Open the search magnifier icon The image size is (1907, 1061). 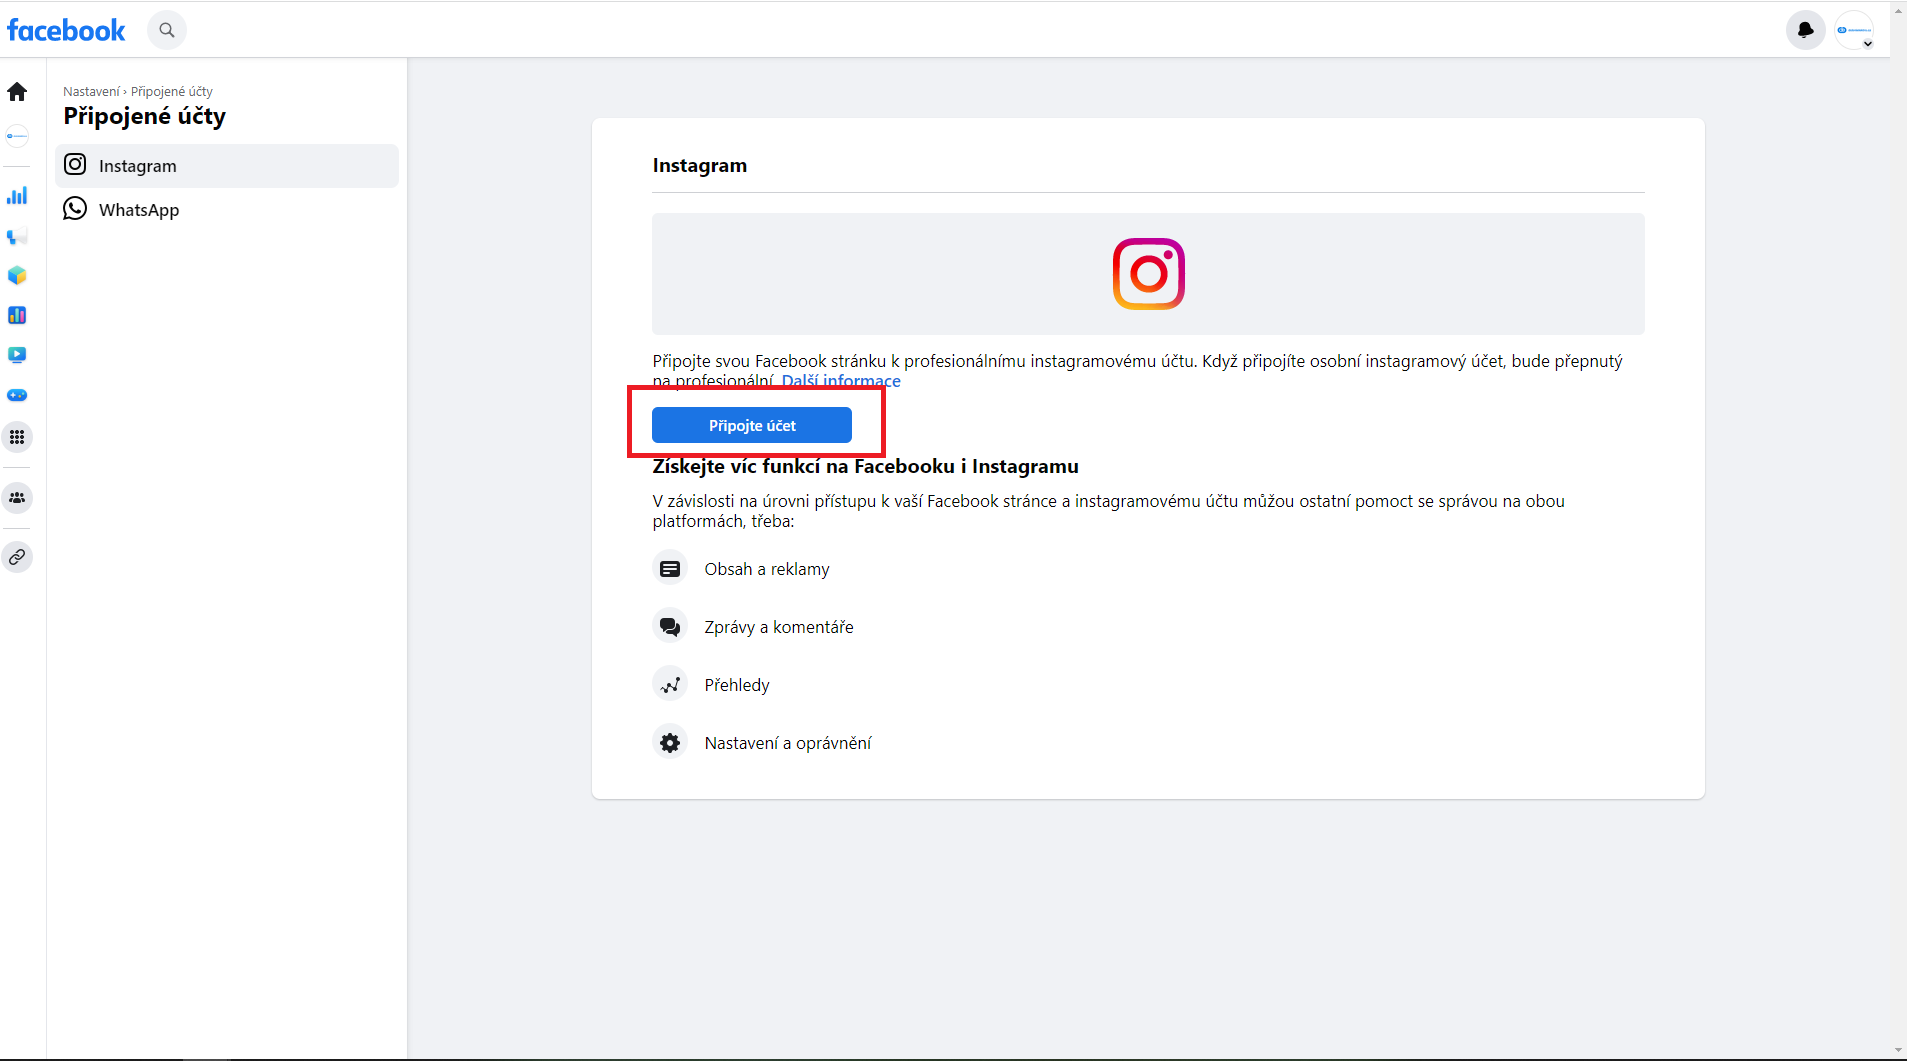point(167,30)
